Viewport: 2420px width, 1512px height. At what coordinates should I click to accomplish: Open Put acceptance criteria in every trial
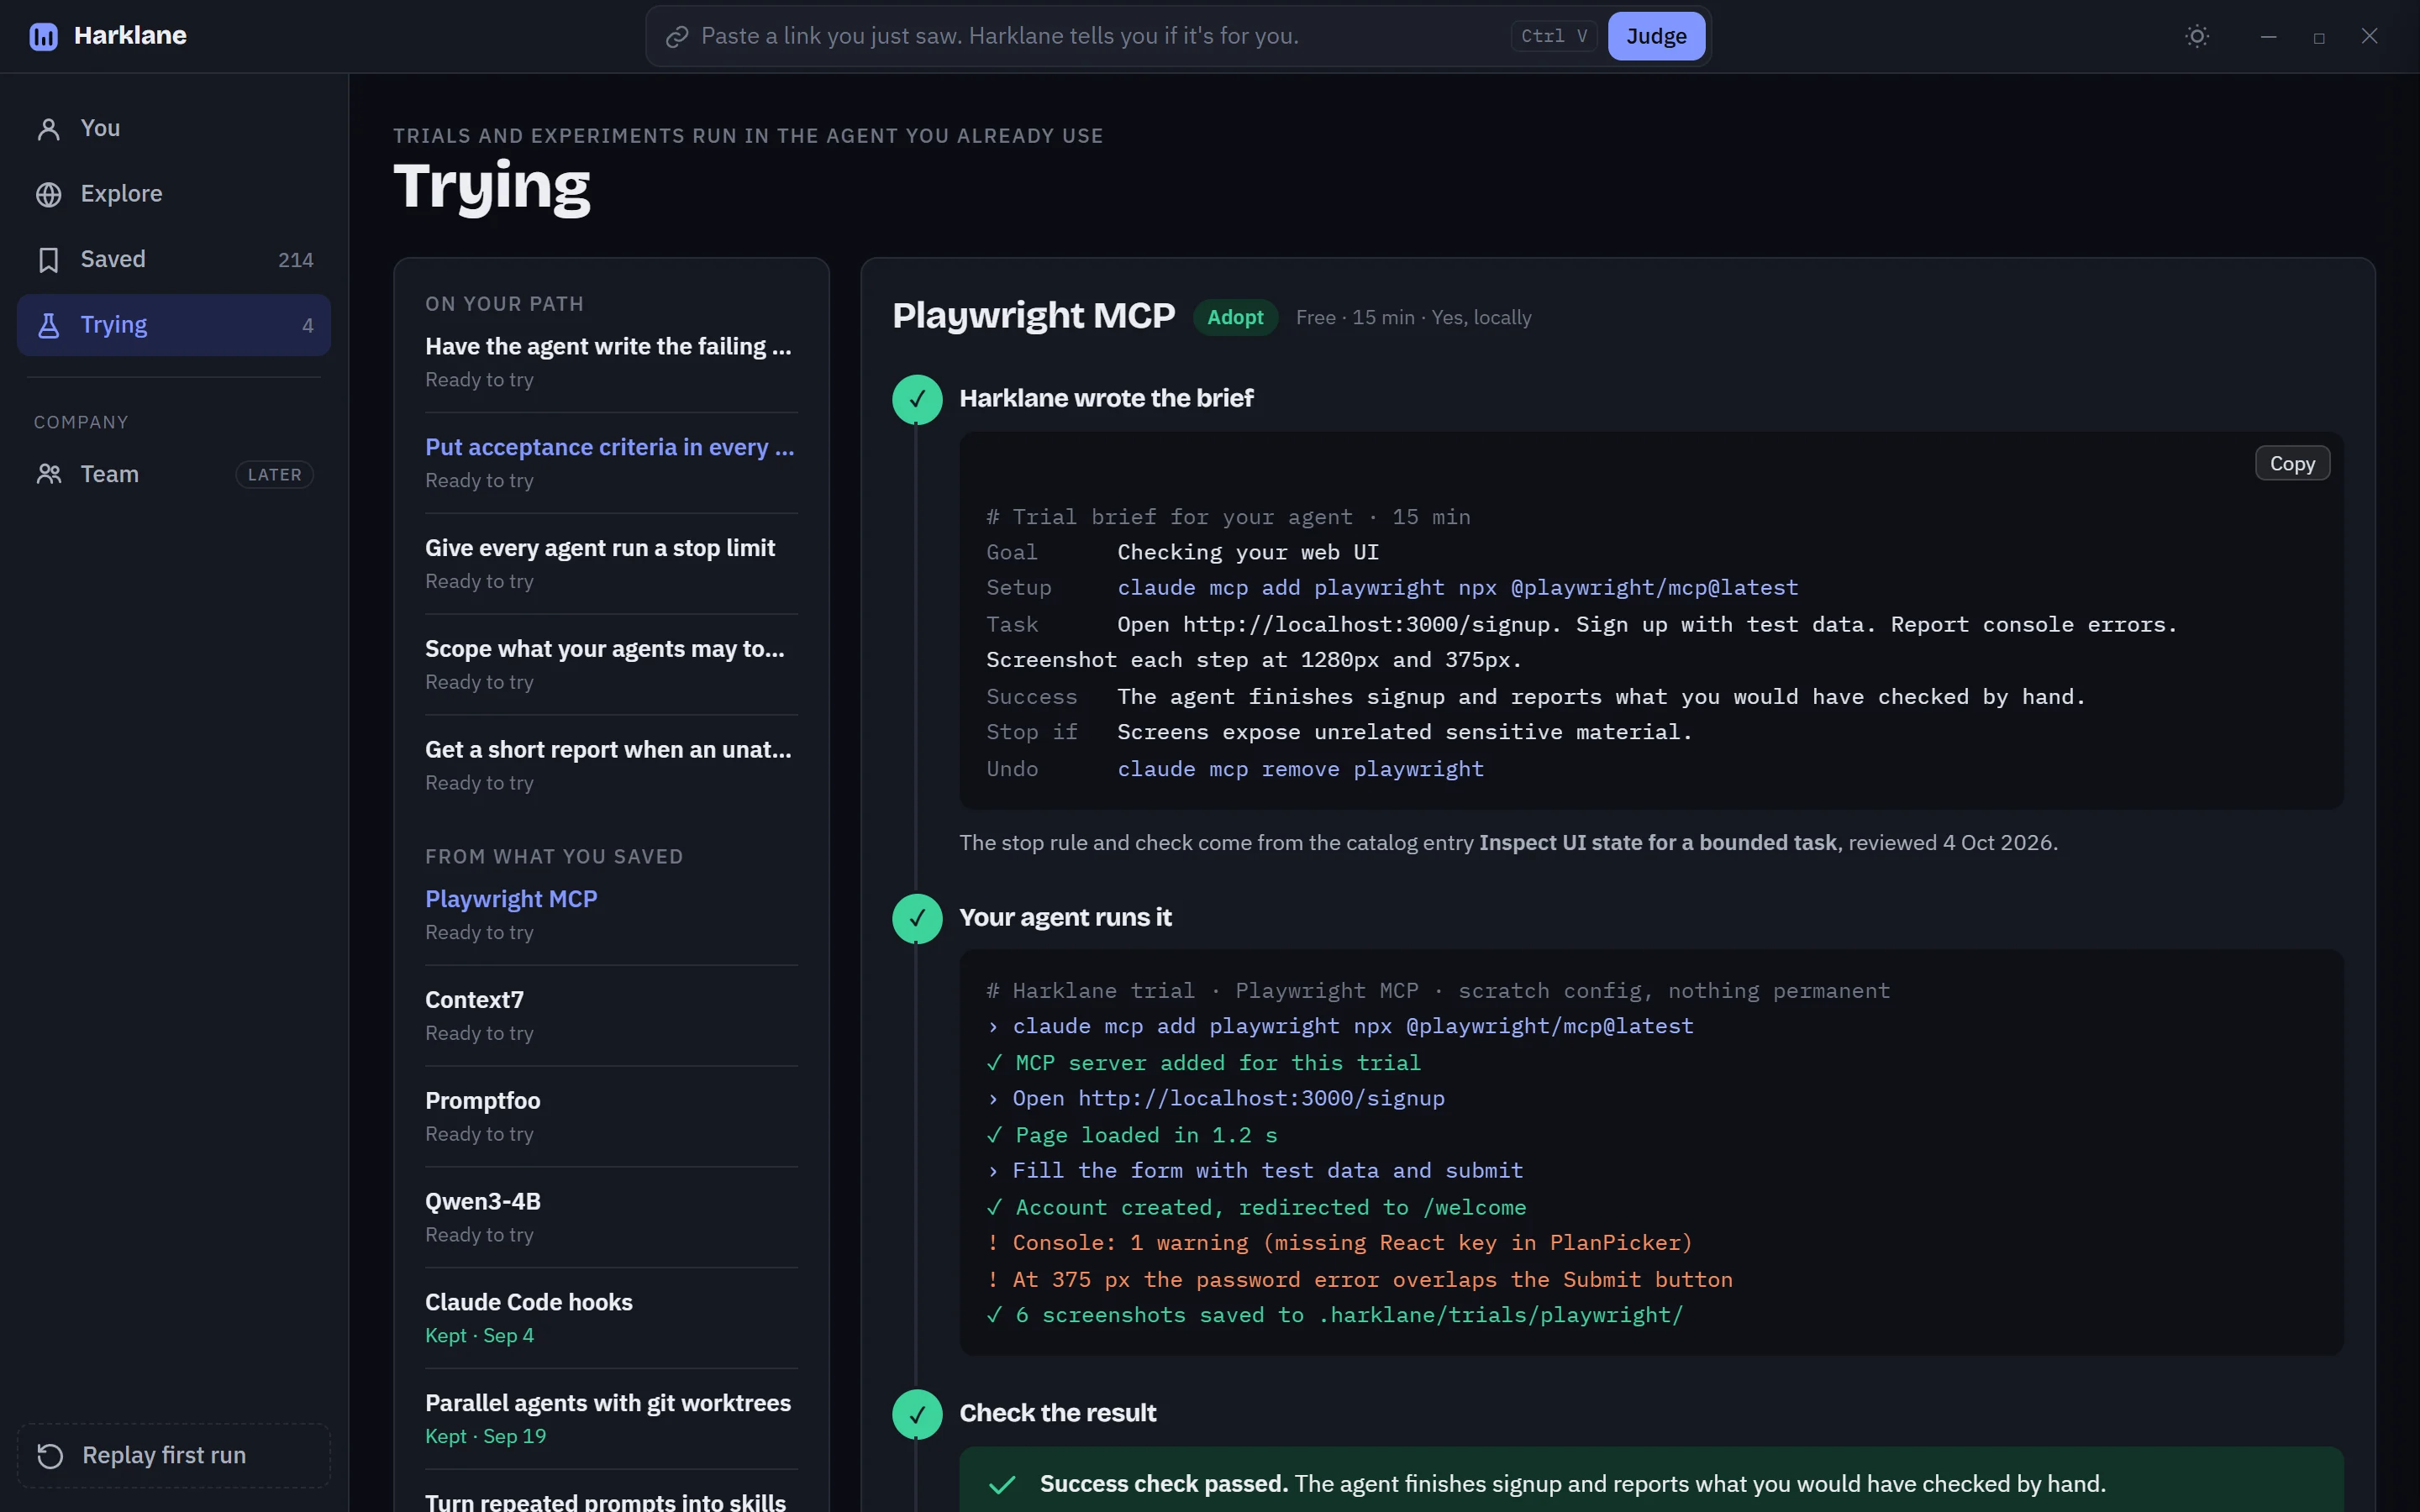[611, 463]
